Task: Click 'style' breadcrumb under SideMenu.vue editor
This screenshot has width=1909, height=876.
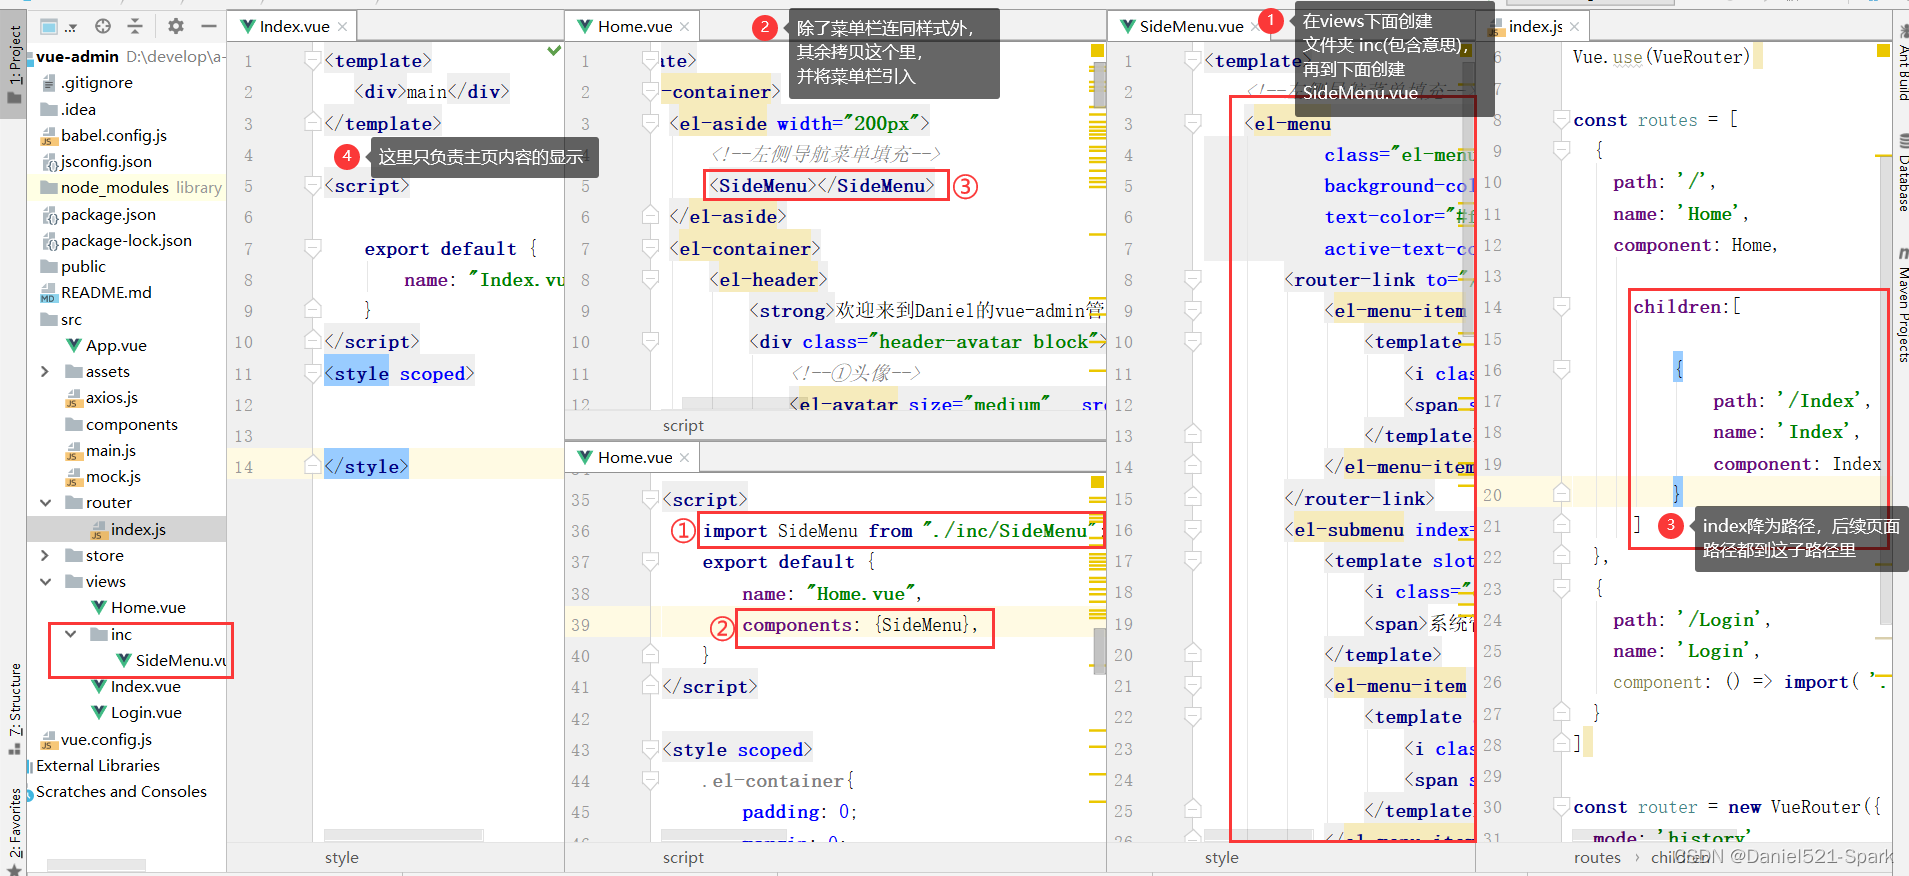Action: pos(1222,858)
